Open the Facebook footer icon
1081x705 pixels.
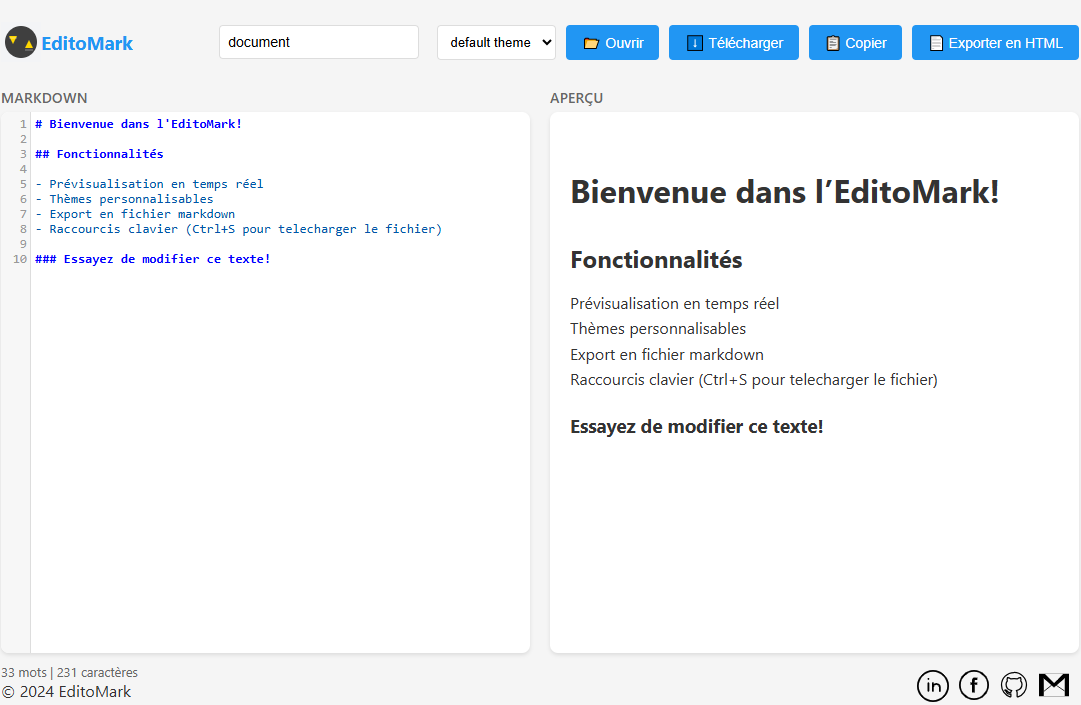(x=973, y=685)
